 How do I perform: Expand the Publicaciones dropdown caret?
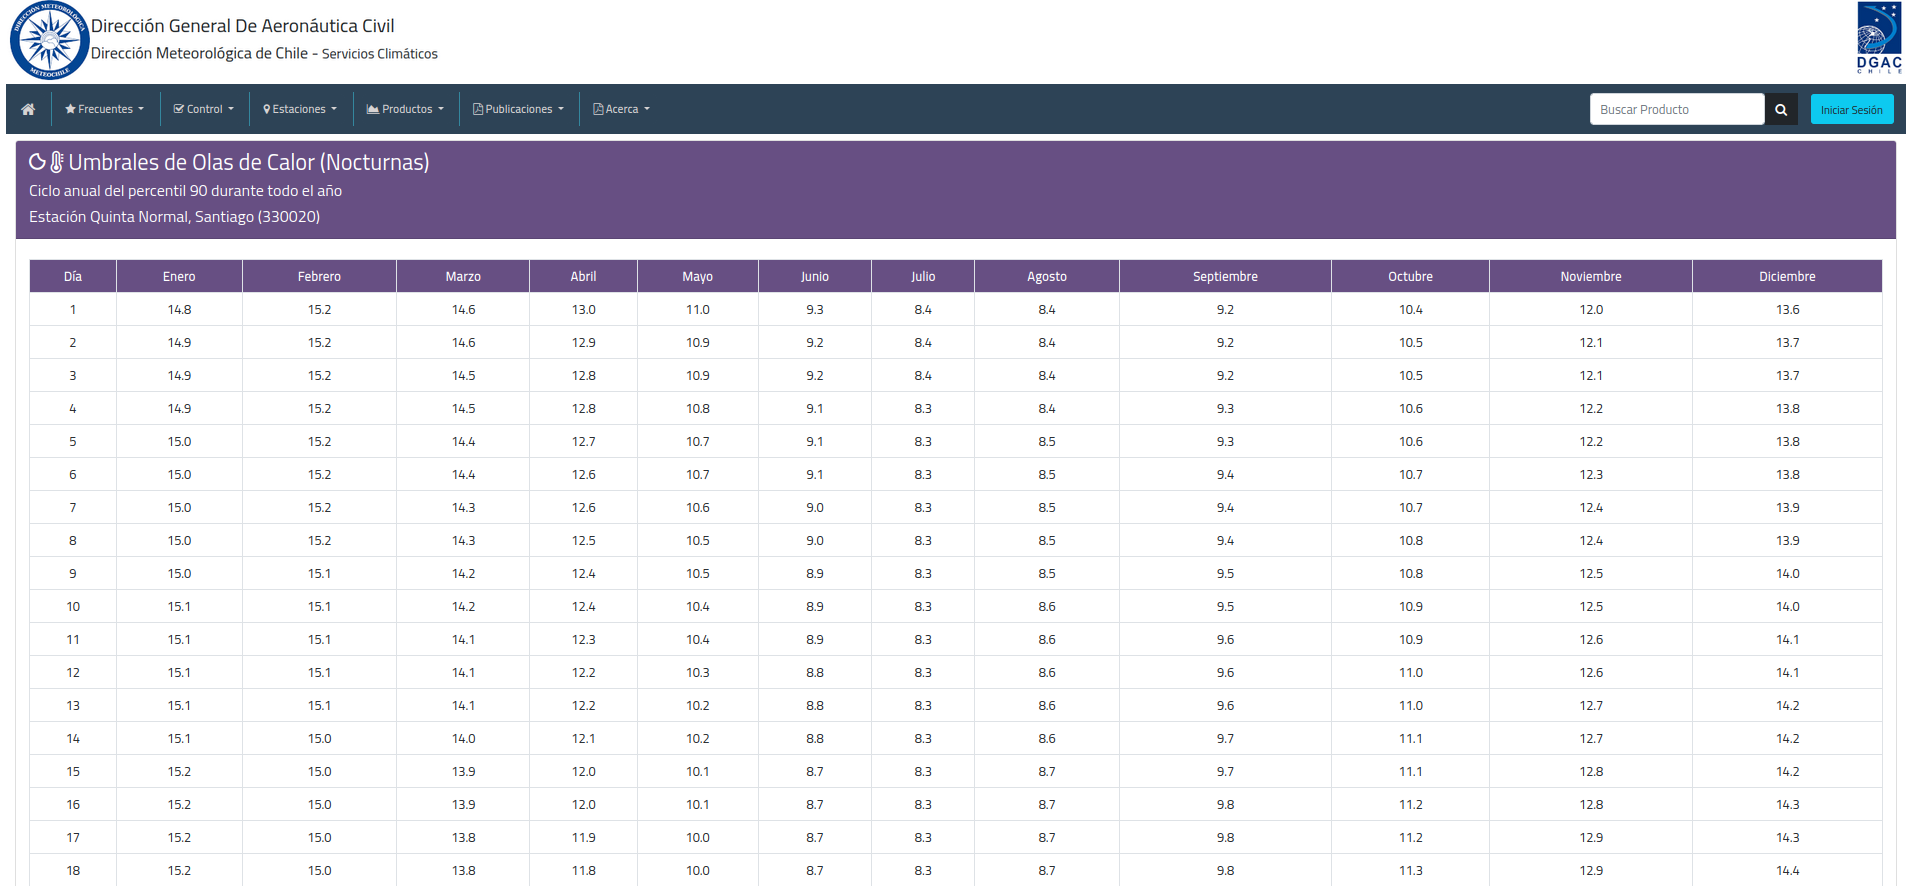[x=561, y=109]
